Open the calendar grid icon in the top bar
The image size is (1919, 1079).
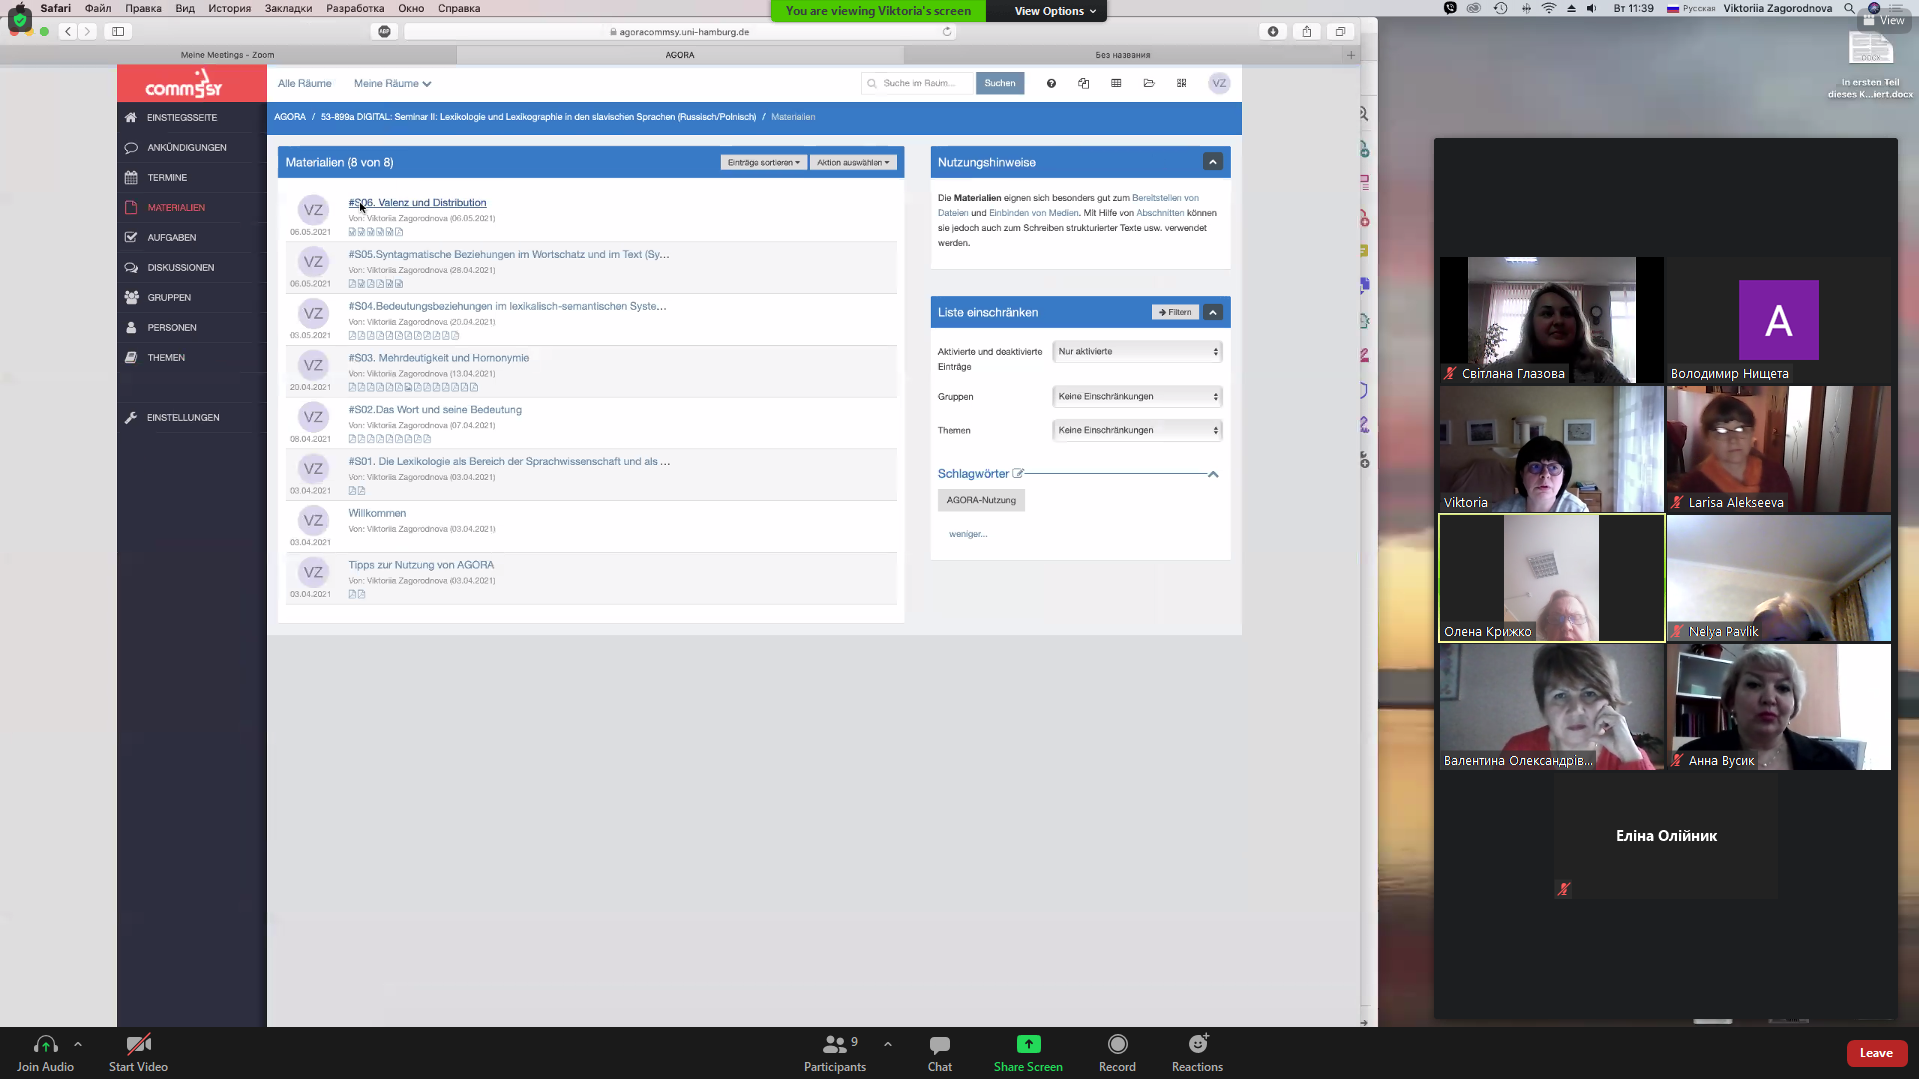1116,84
